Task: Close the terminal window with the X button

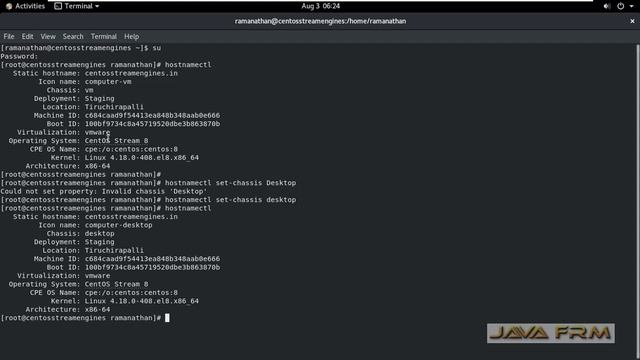Action: coord(632,21)
